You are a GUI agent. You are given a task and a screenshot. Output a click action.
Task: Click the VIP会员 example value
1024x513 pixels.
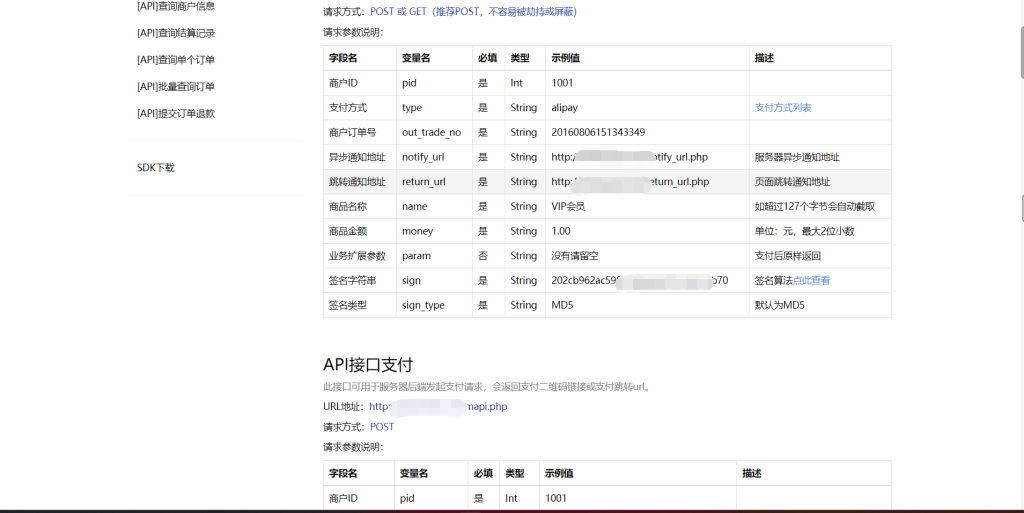(x=568, y=207)
